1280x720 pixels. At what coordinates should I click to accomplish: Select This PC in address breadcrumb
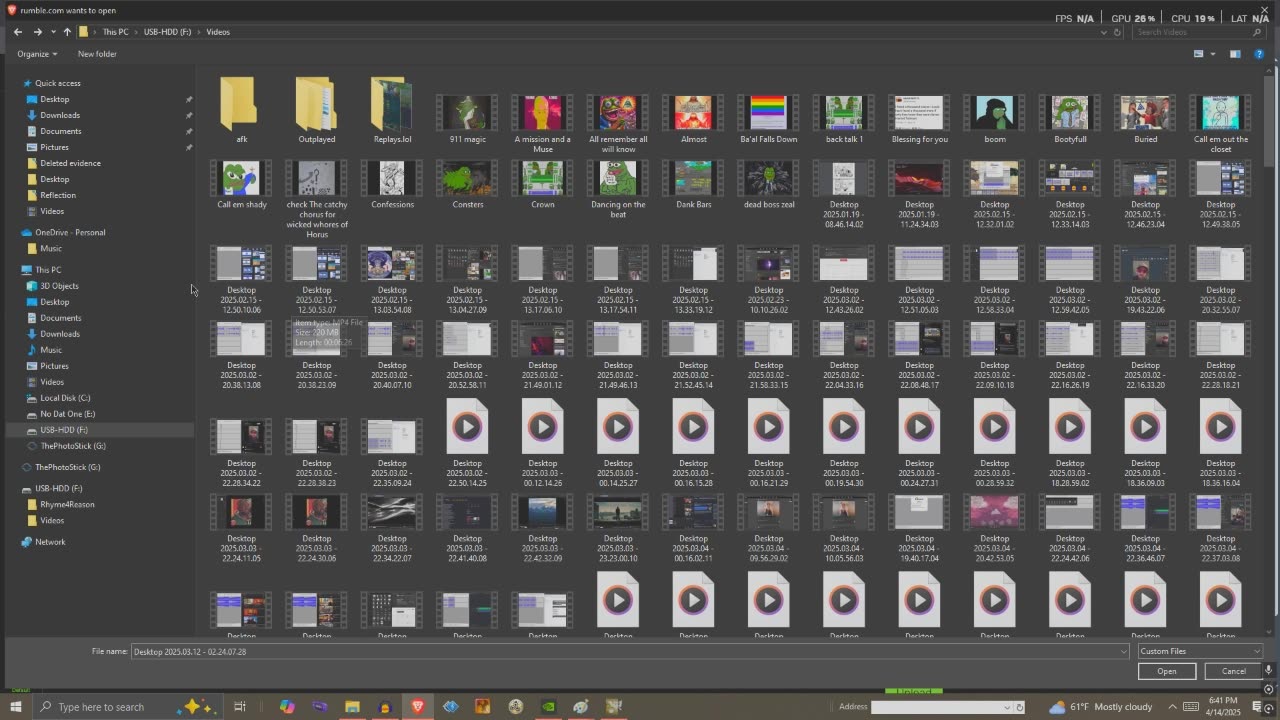coord(115,32)
